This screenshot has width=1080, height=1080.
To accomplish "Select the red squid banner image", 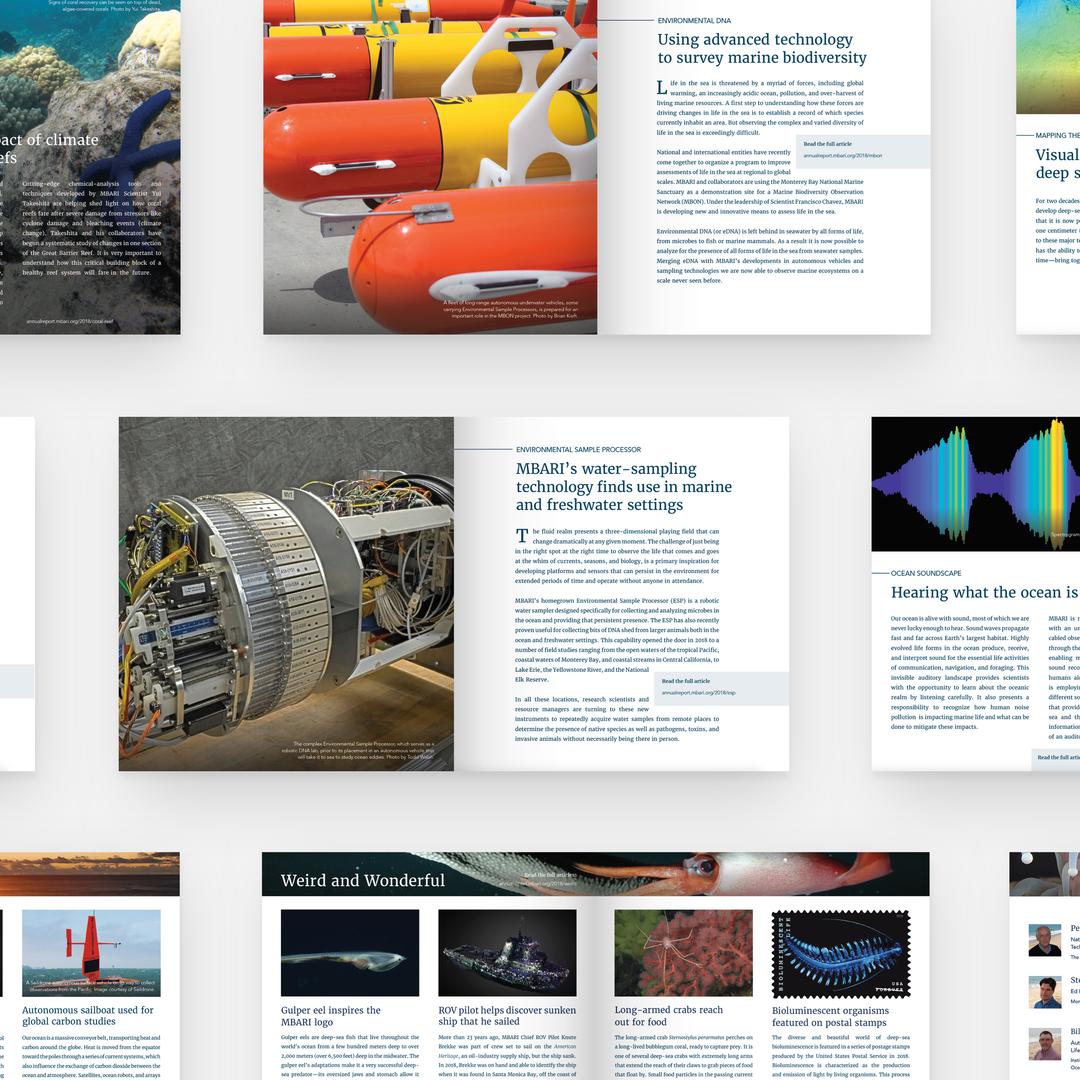I will coord(595,874).
